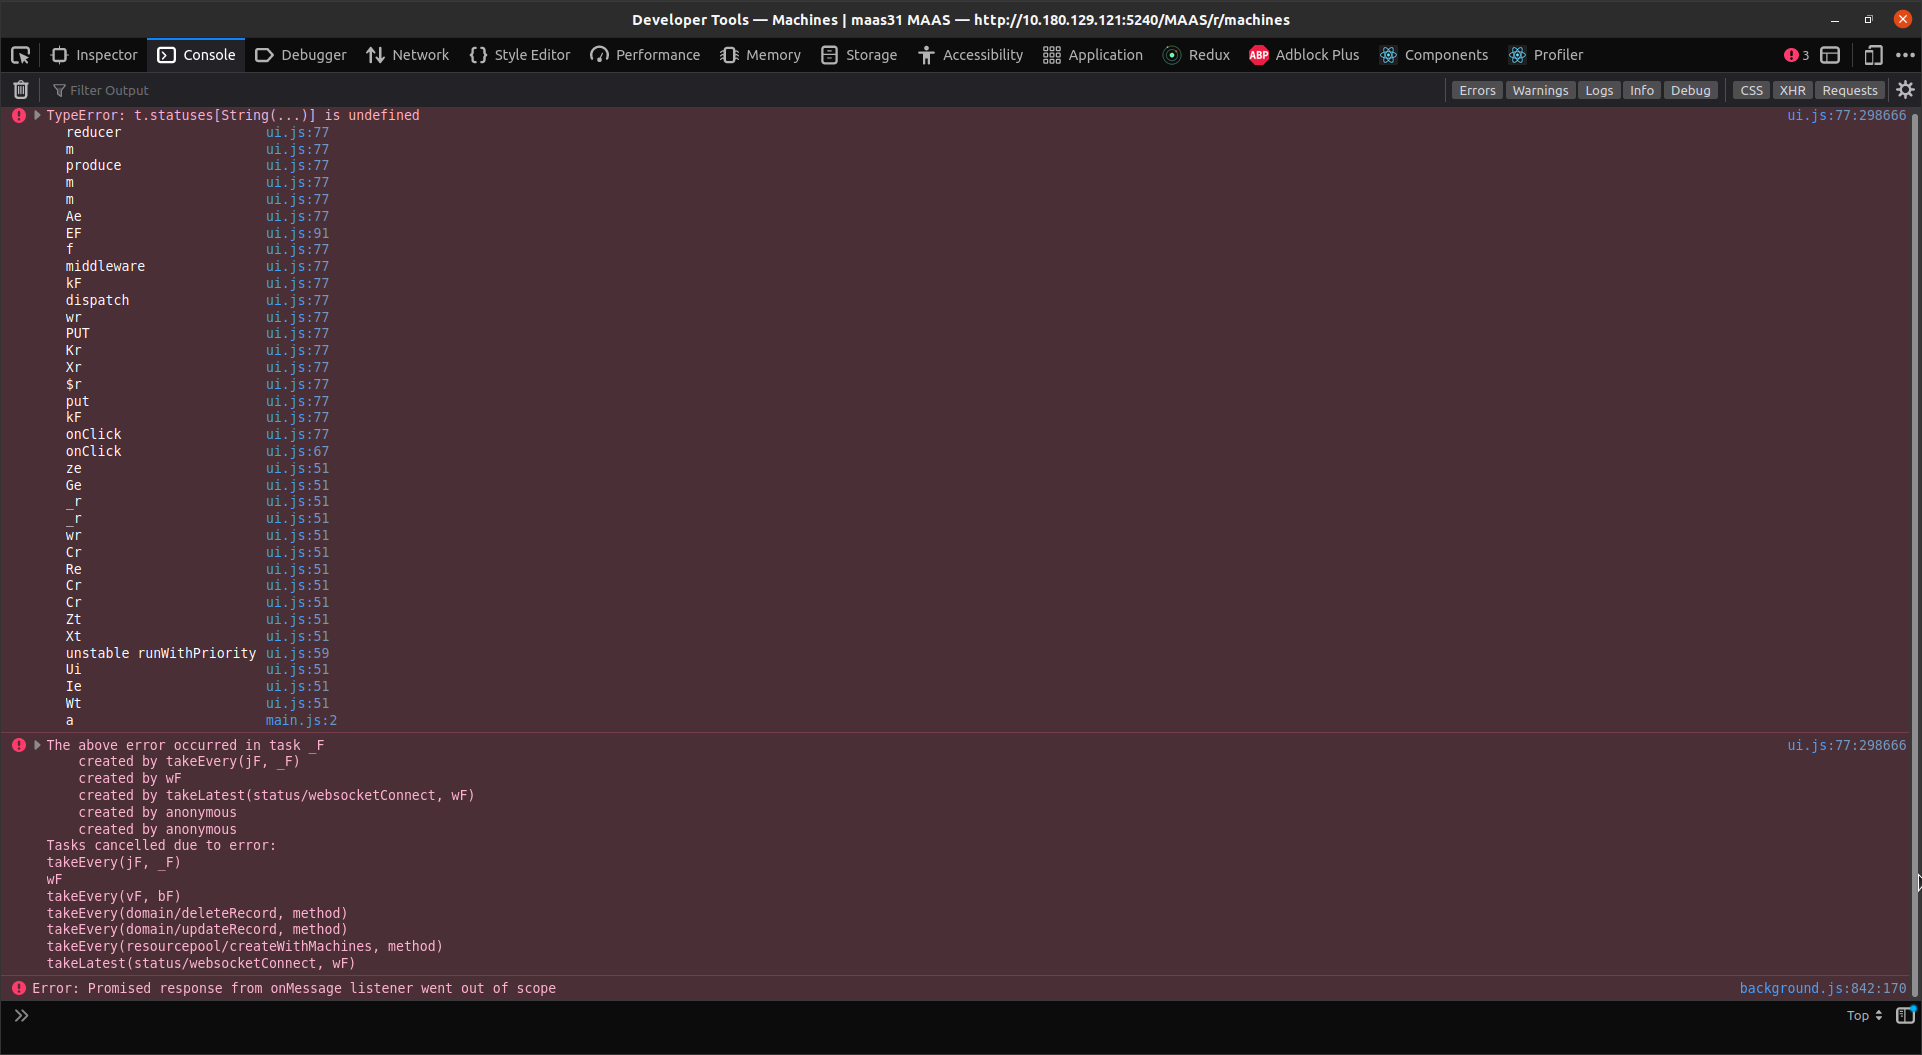Viewport: 1922px width, 1055px height.
Task: Clear the console output with trash icon
Action: (x=19, y=89)
